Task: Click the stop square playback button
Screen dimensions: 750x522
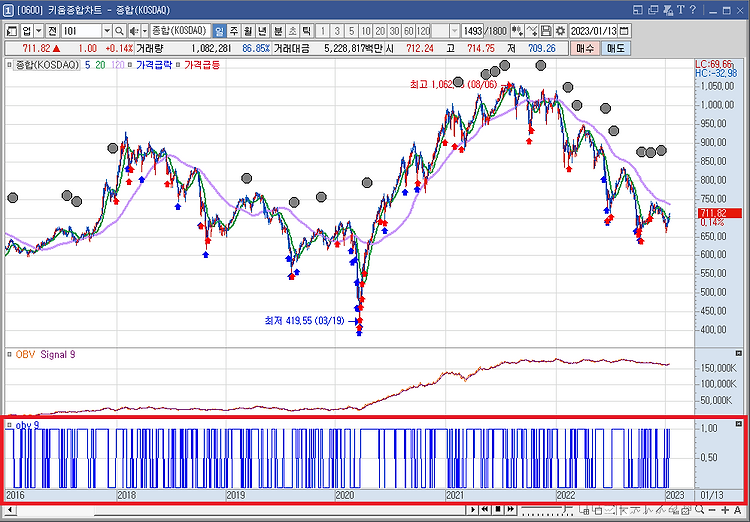Action: (497, 510)
